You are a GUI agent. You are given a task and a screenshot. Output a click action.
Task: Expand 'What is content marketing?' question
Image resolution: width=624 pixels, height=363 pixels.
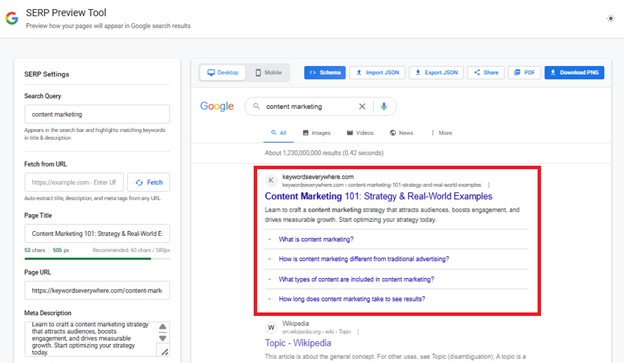pyautogui.click(x=396, y=239)
